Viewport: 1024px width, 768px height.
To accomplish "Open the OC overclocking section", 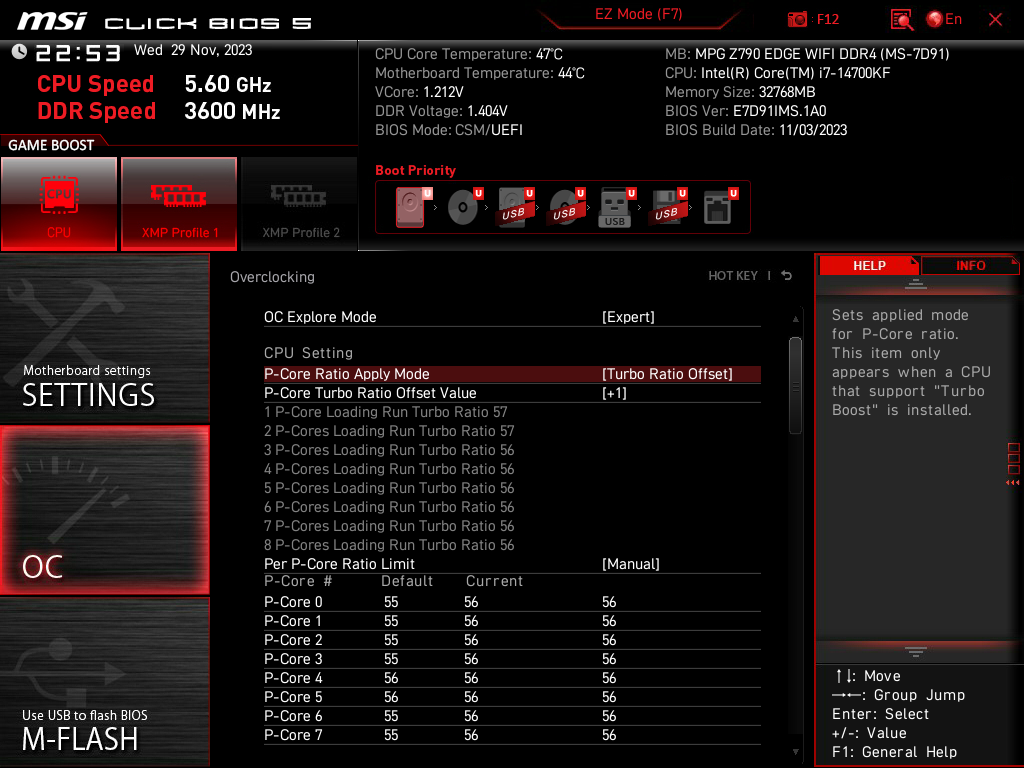I will pyautogui.click(x=104, y=511).
